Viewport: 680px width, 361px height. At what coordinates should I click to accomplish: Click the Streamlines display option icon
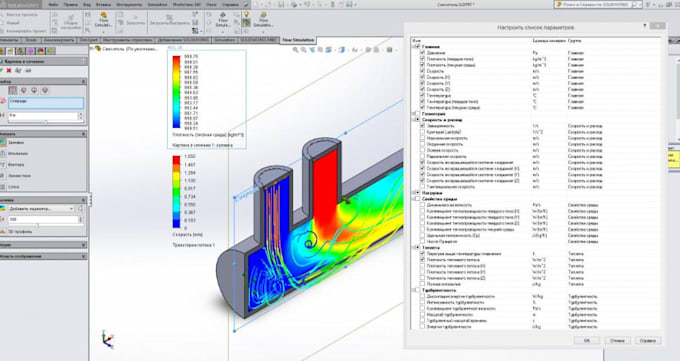[3, 176]
